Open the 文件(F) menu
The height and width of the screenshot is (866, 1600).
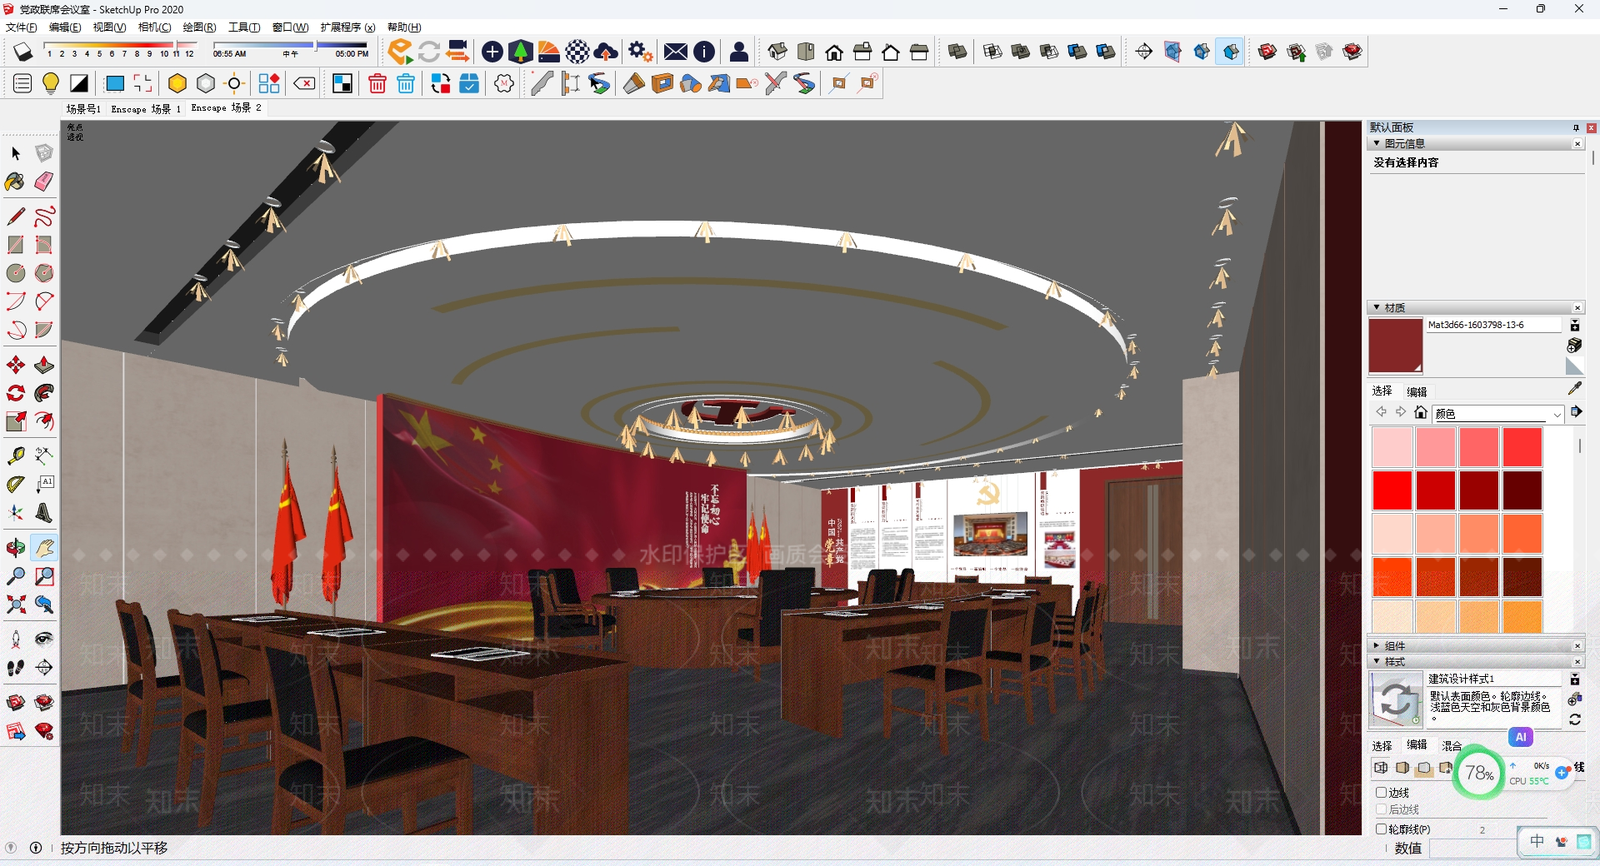point(22,27)
